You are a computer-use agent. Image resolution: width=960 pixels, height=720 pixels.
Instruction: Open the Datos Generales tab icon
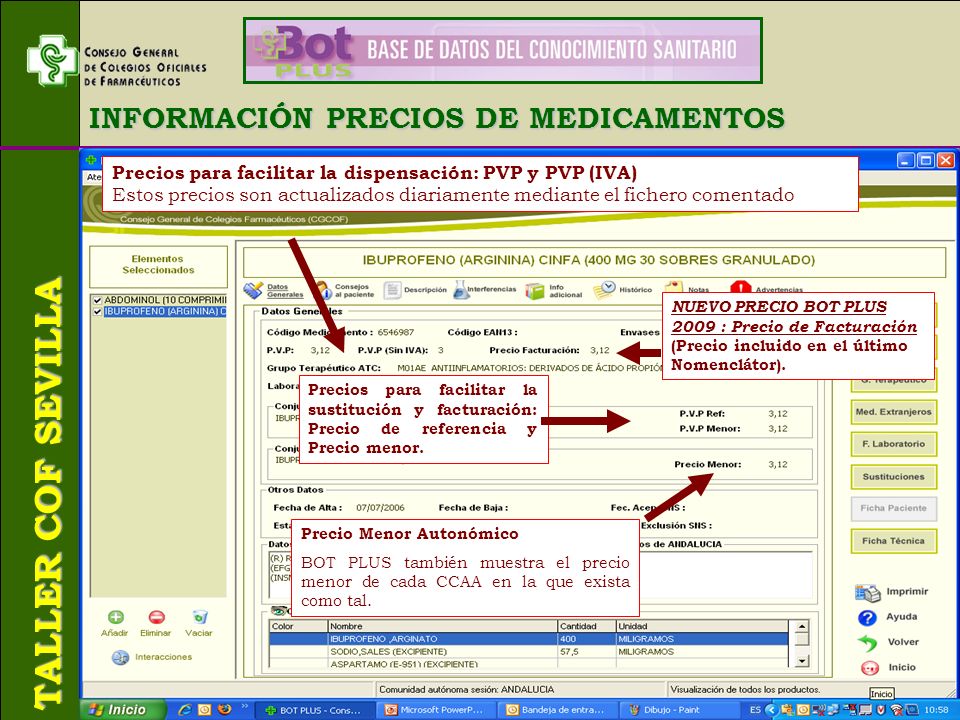click(x=253, y=290)
